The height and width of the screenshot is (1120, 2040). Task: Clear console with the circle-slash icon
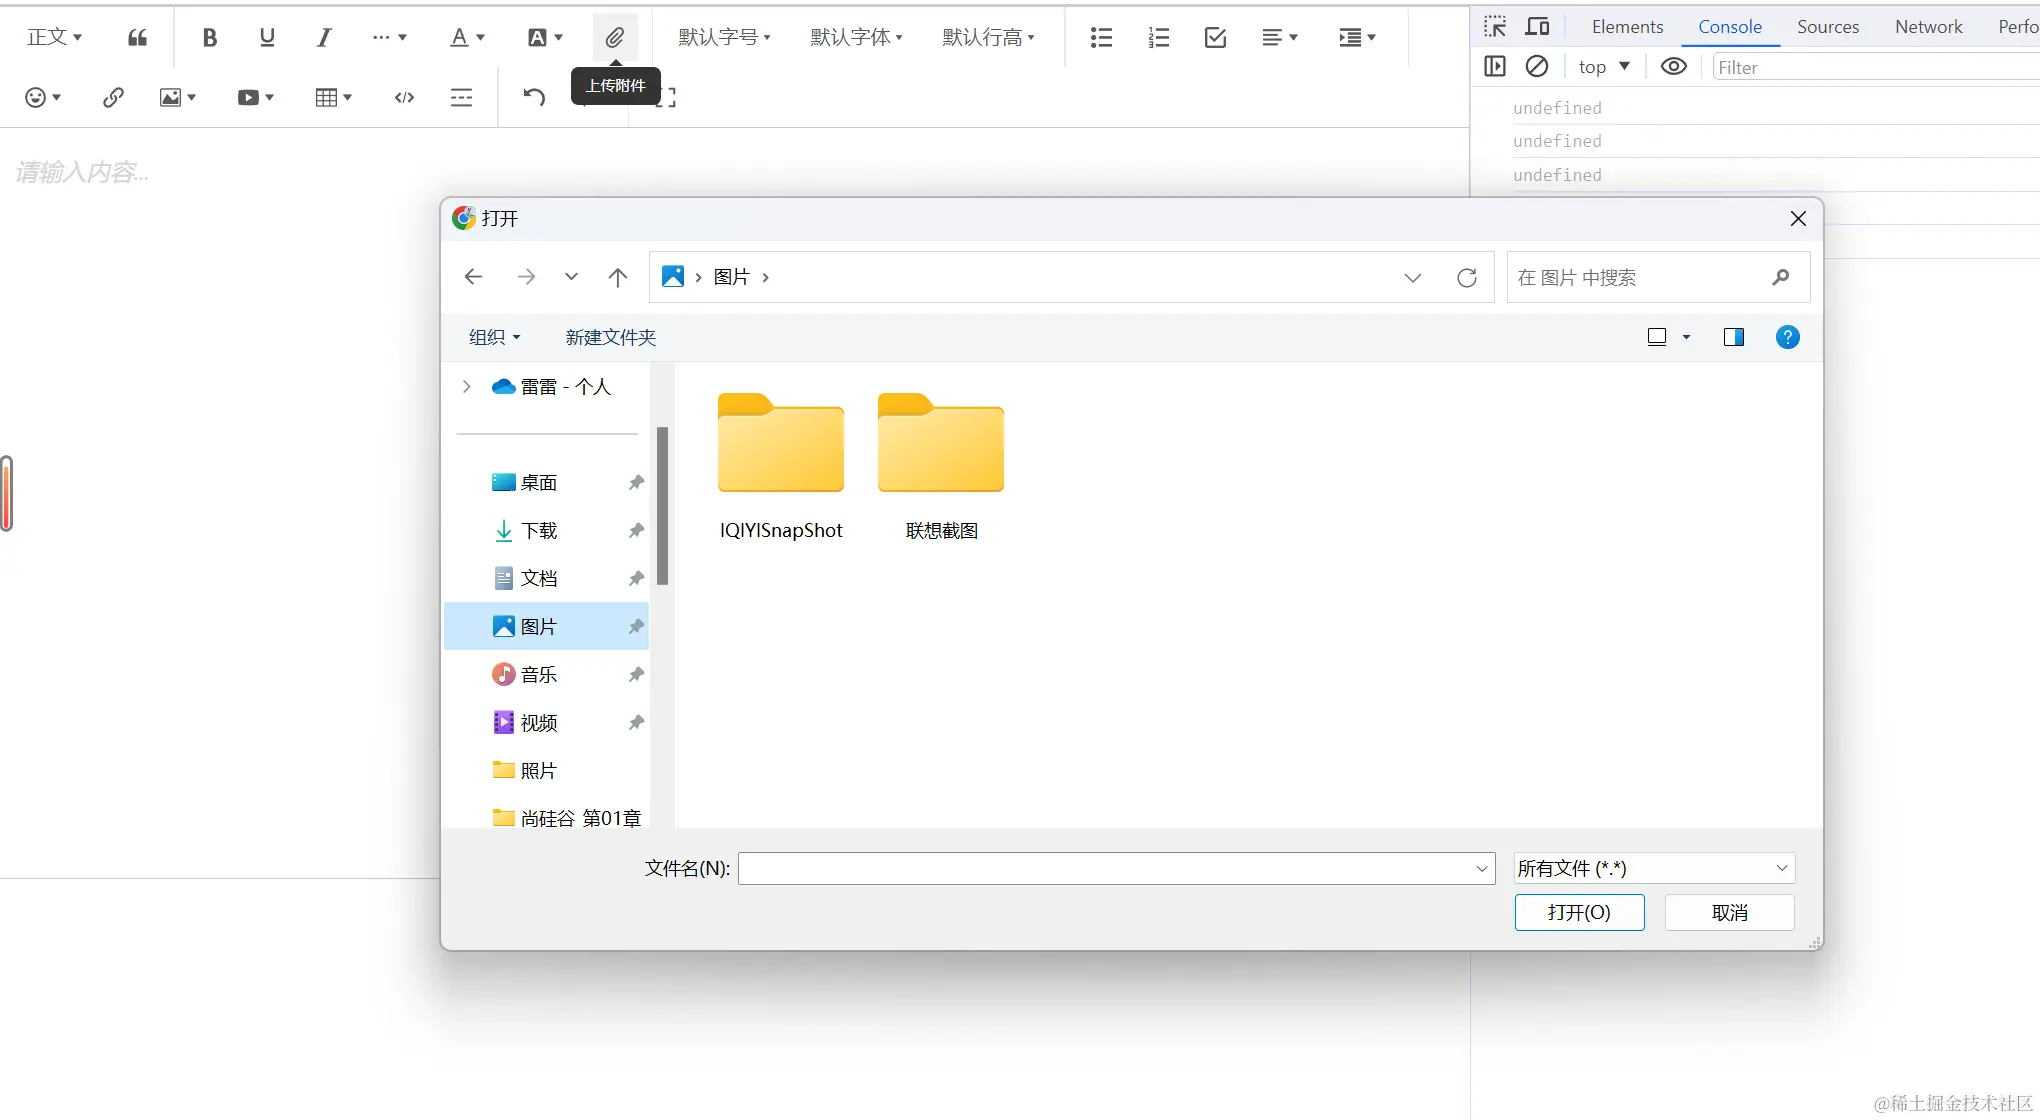[1536, 67]
